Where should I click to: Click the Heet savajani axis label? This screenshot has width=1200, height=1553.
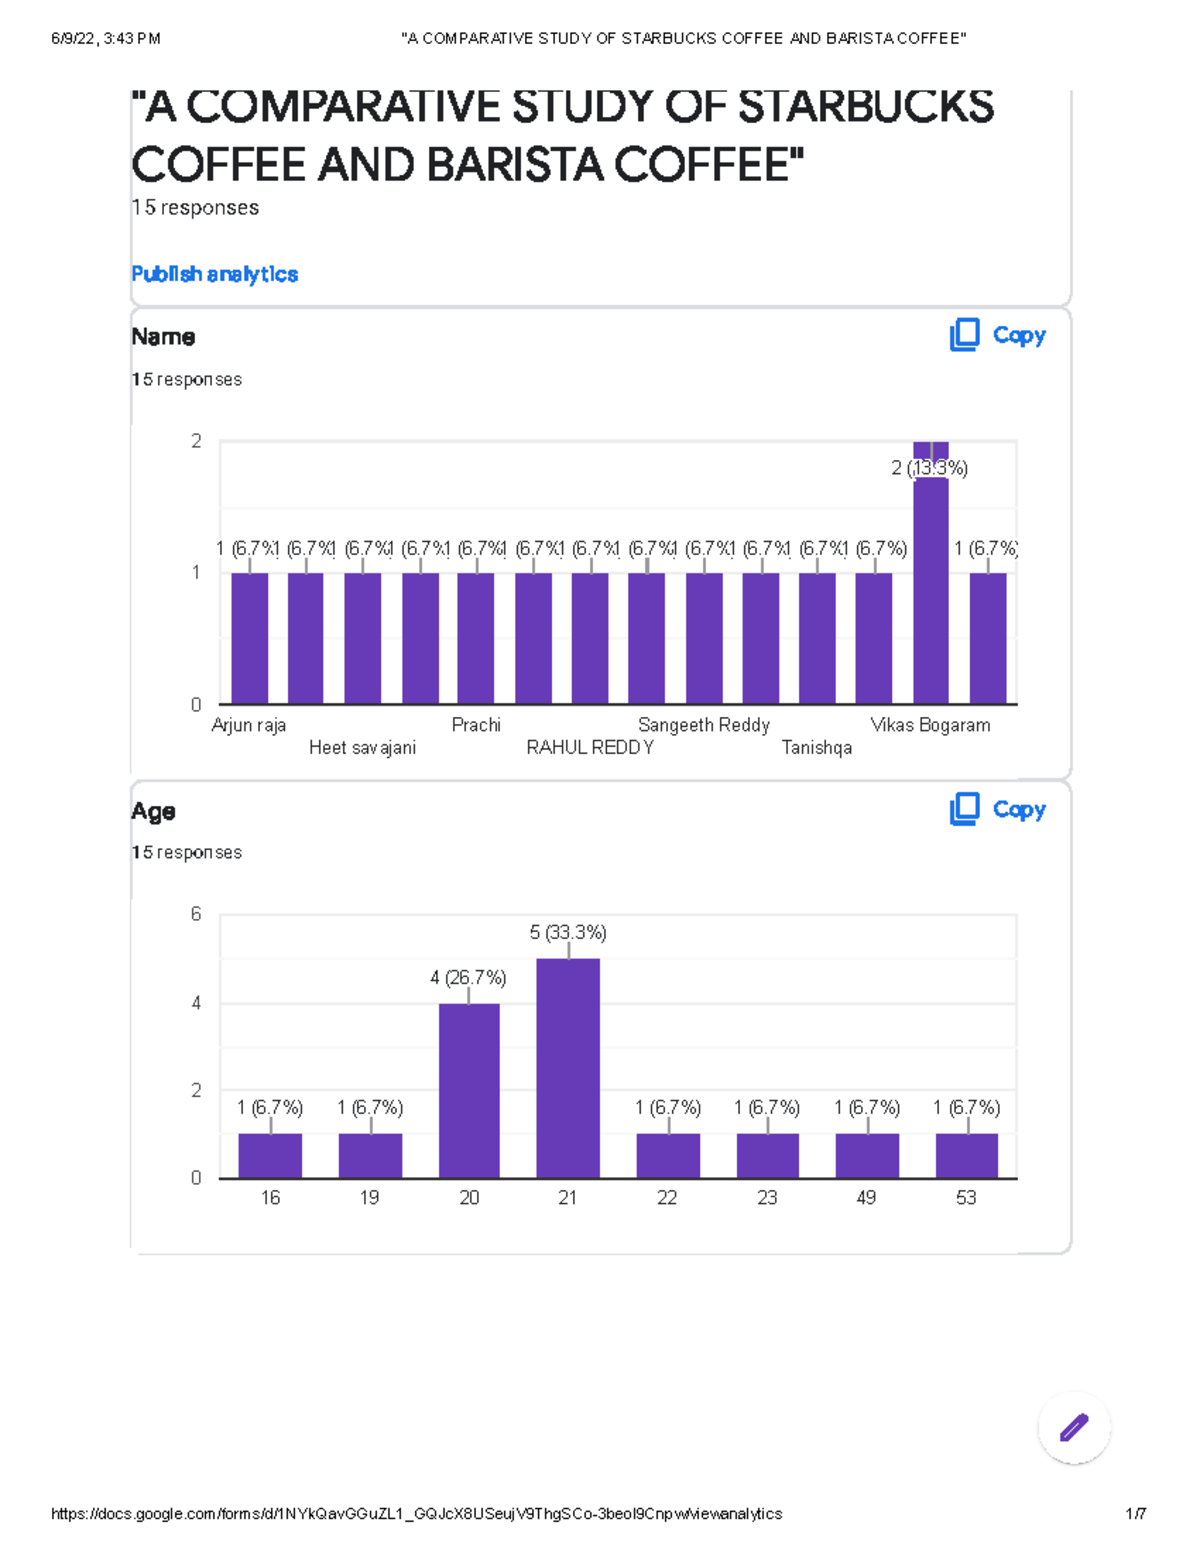click(x=362, y=748)
